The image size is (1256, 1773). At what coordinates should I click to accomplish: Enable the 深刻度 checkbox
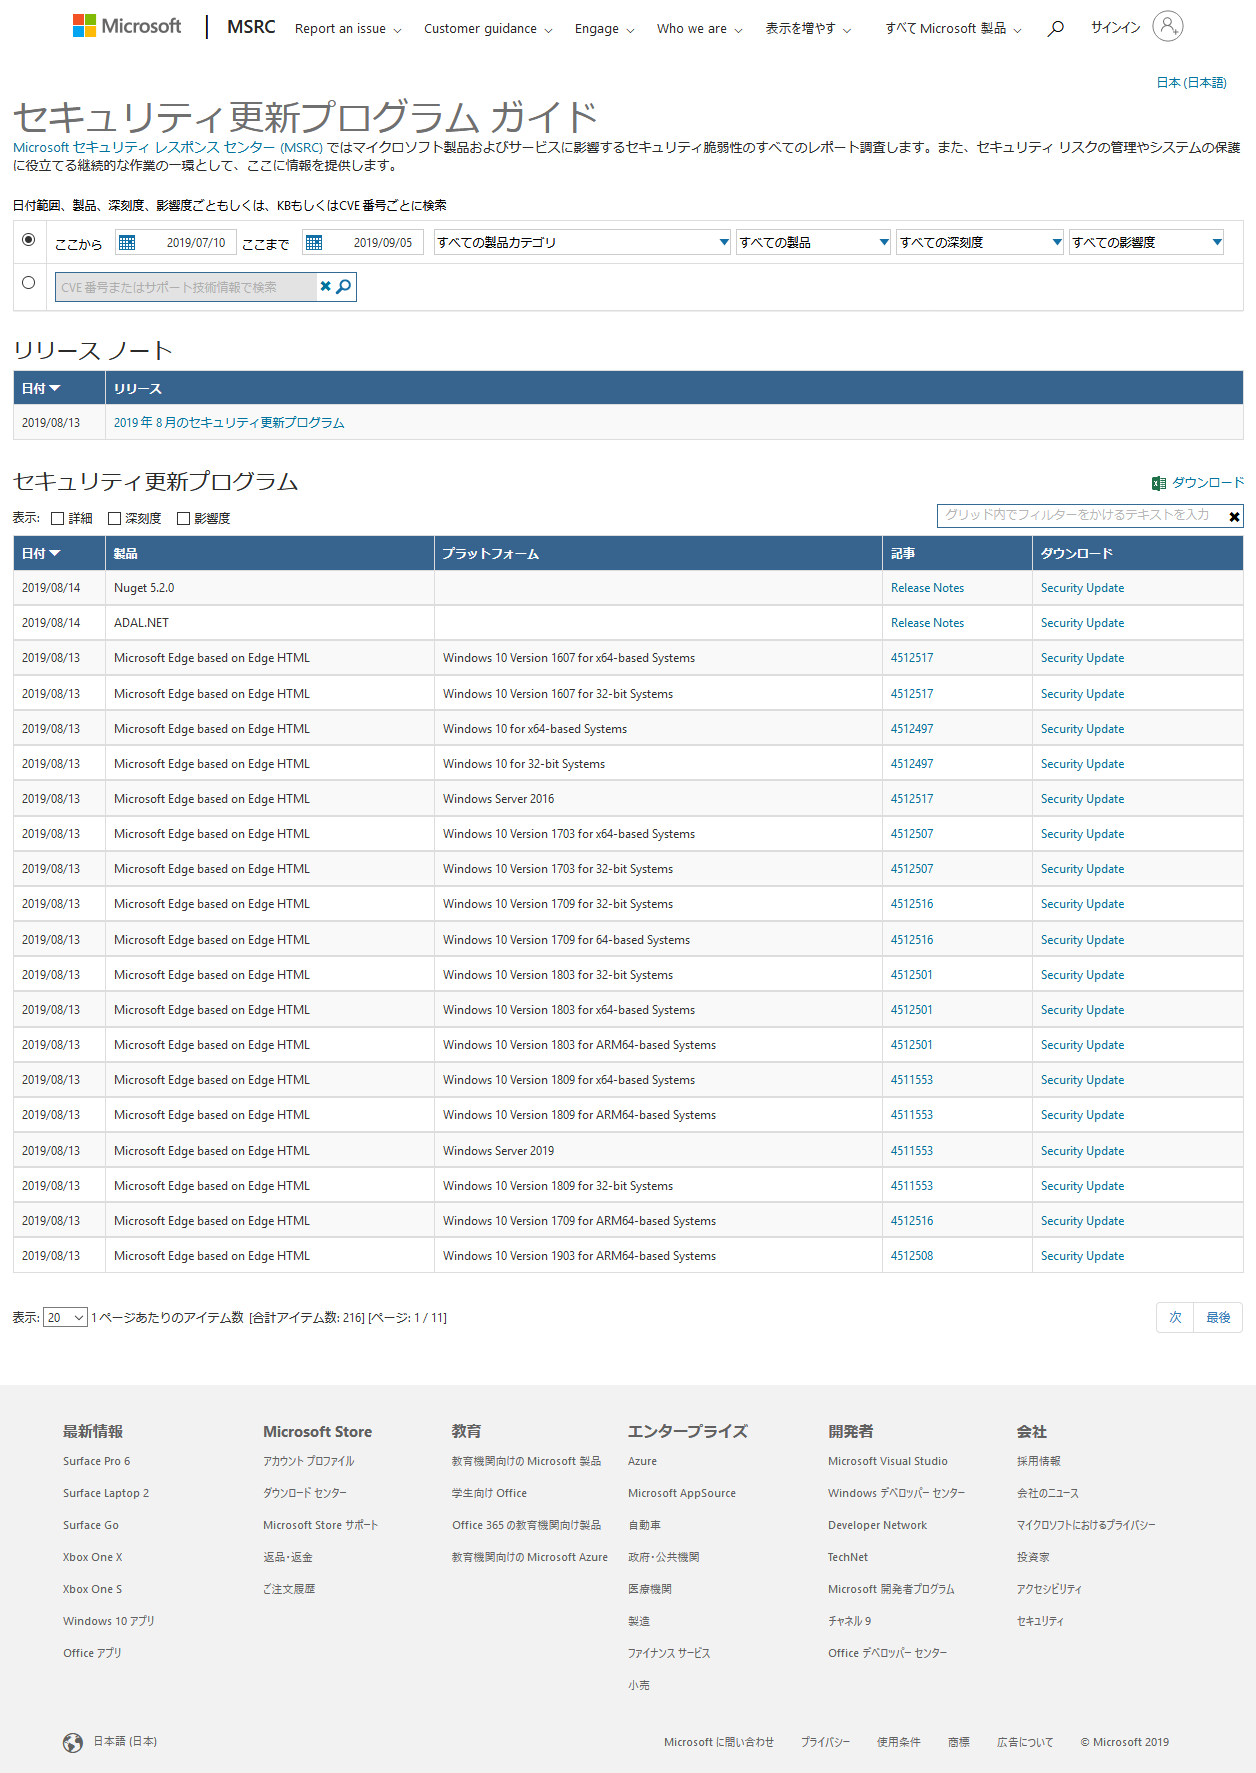tap(114, 518)
